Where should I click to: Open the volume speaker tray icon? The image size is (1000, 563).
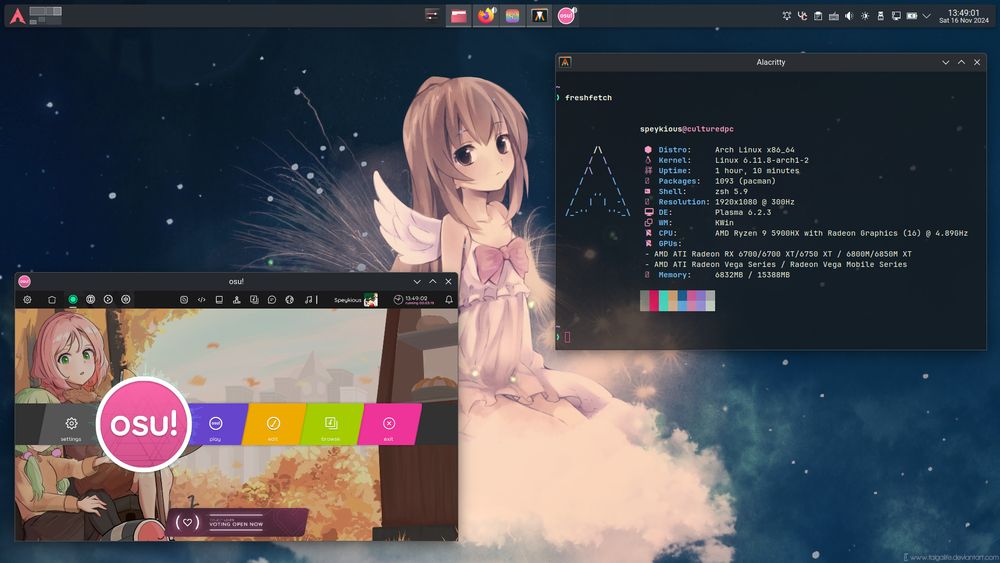click(x=849, y=16)
